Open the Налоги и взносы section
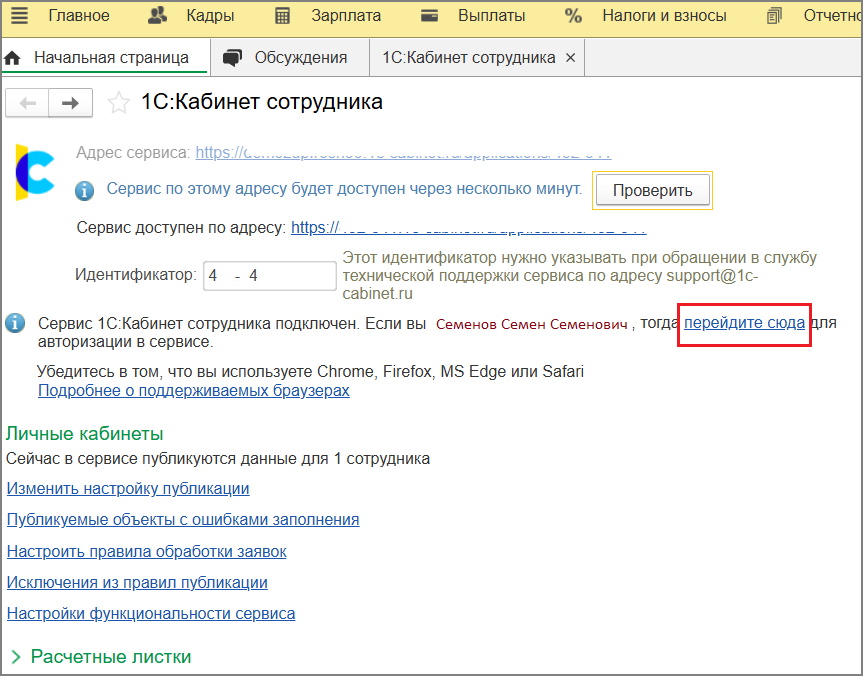863x676 pixels. 664,15
